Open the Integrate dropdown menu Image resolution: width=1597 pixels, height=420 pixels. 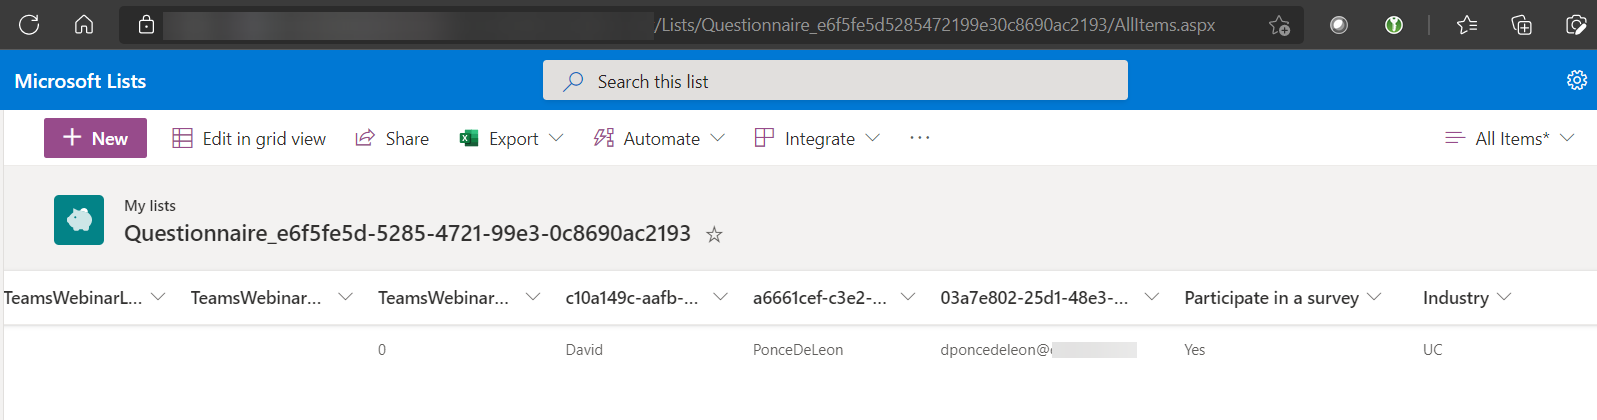(x=817, y=138)
